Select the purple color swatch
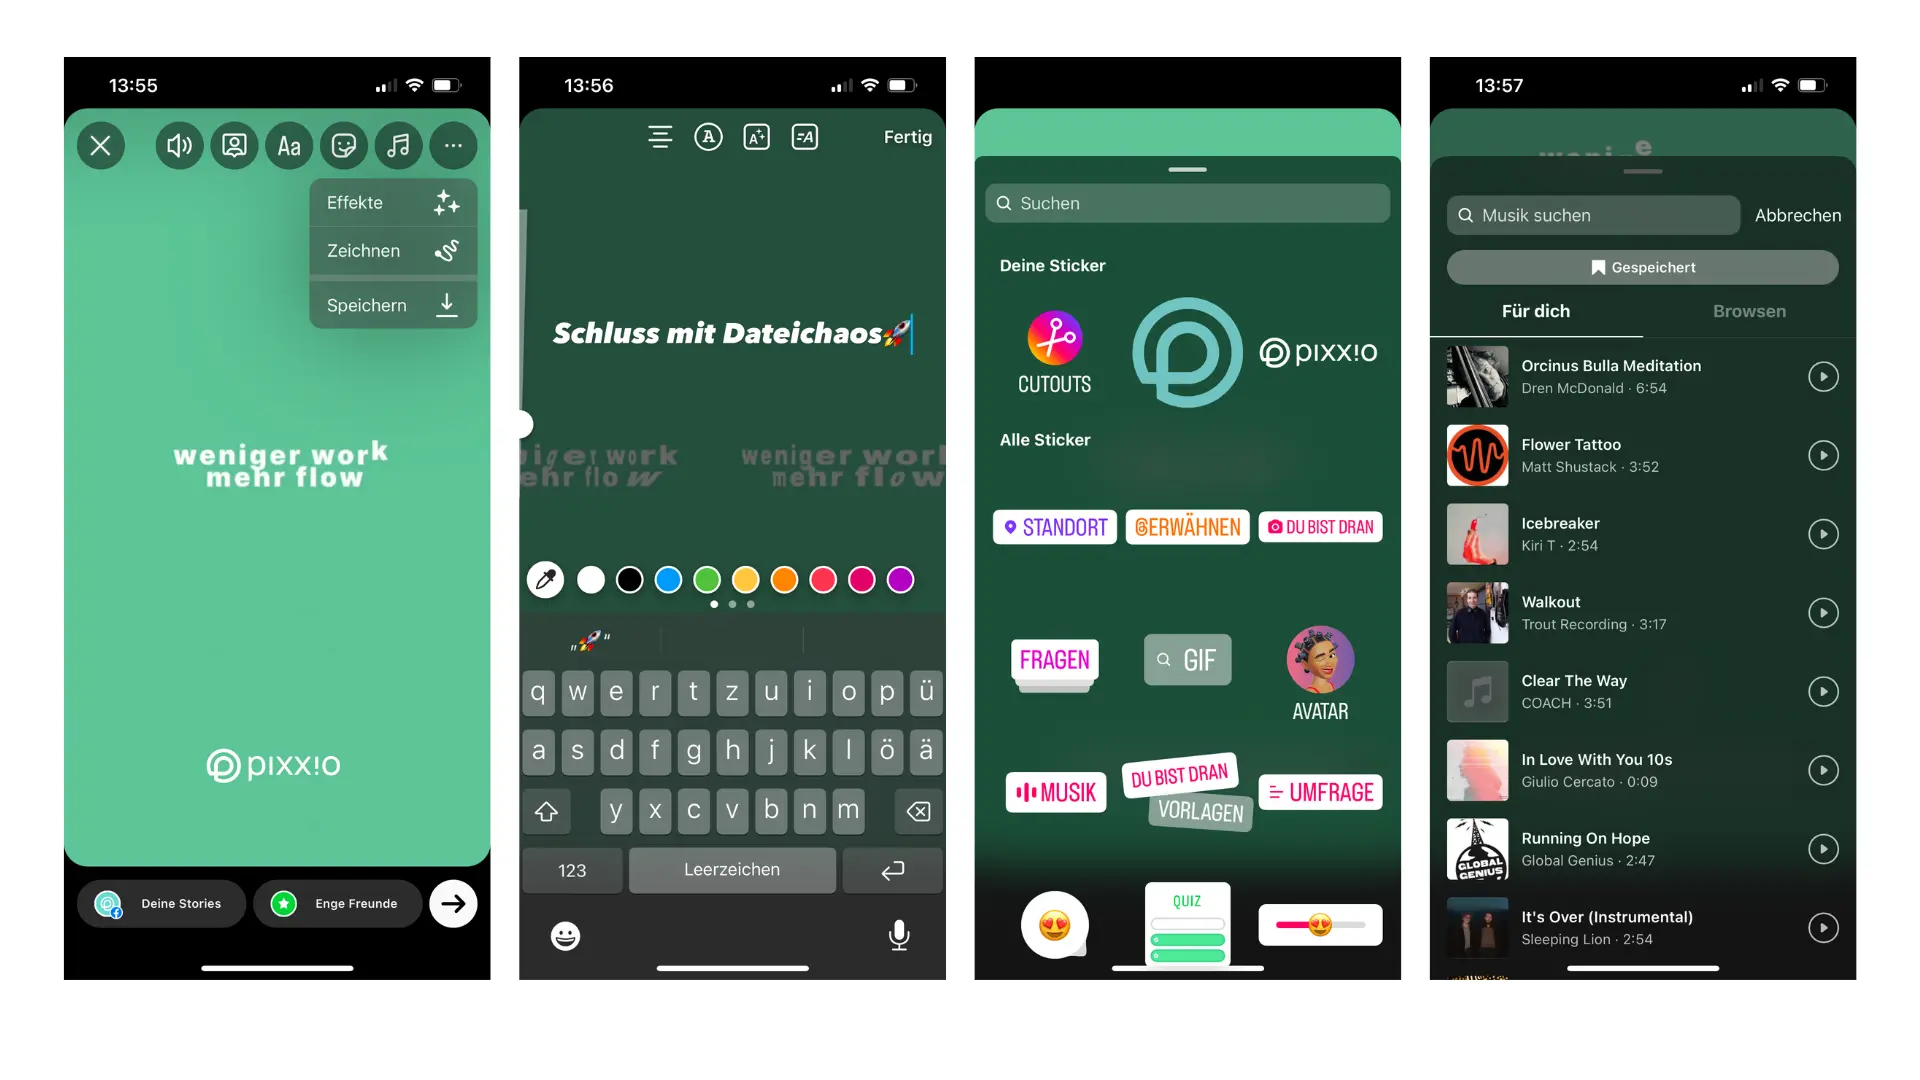1920x1080 pixels. click(905, 580)
